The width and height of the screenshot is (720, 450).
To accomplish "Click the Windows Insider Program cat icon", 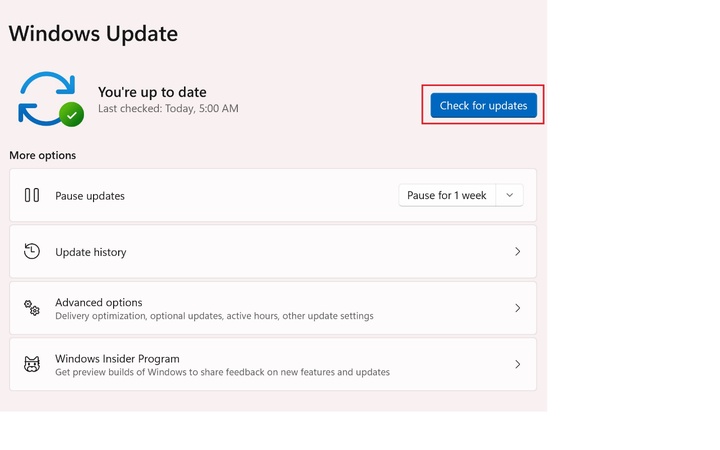I will click(x=32, y=364).
